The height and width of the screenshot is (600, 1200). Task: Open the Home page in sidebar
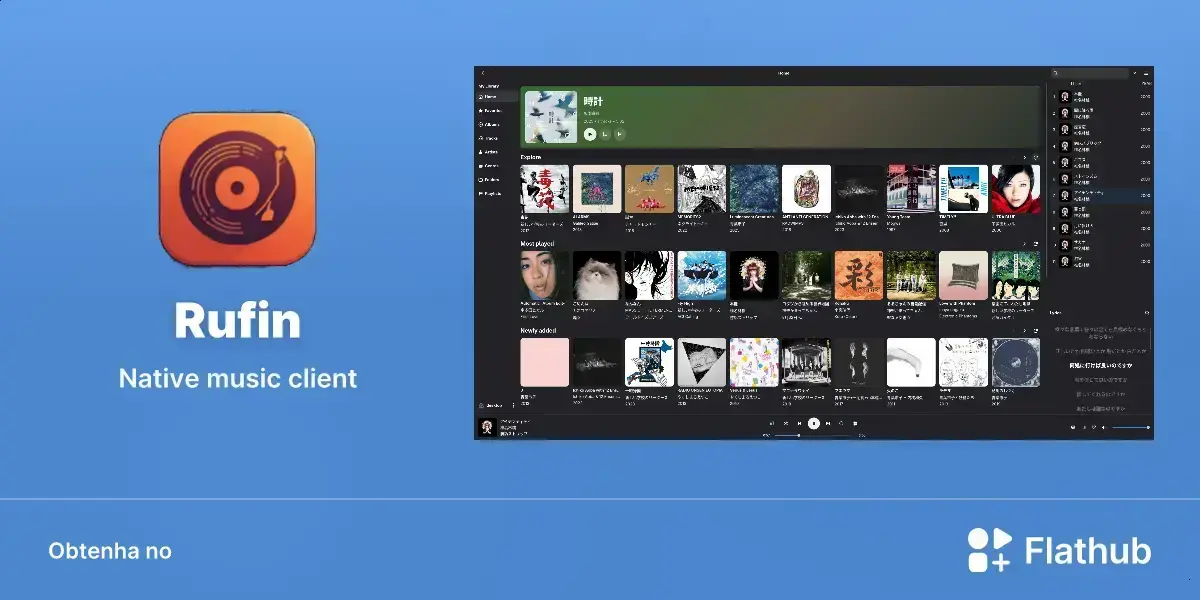(497, 97)
